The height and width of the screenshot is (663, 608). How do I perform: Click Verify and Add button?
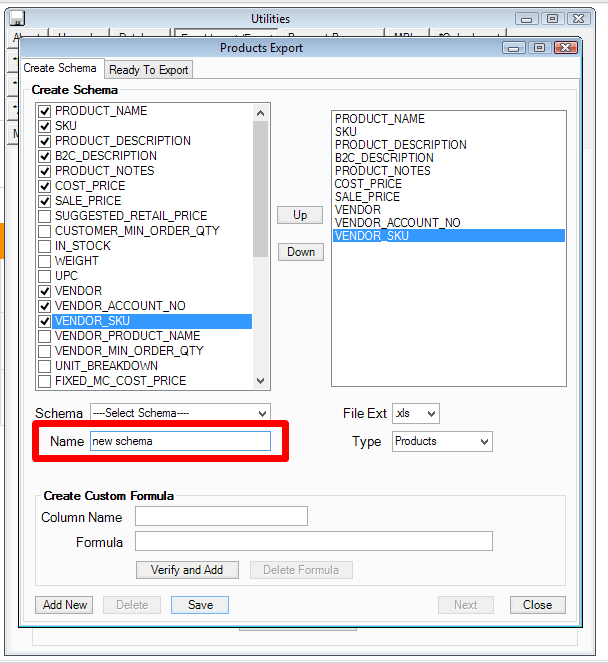point(187,570)
